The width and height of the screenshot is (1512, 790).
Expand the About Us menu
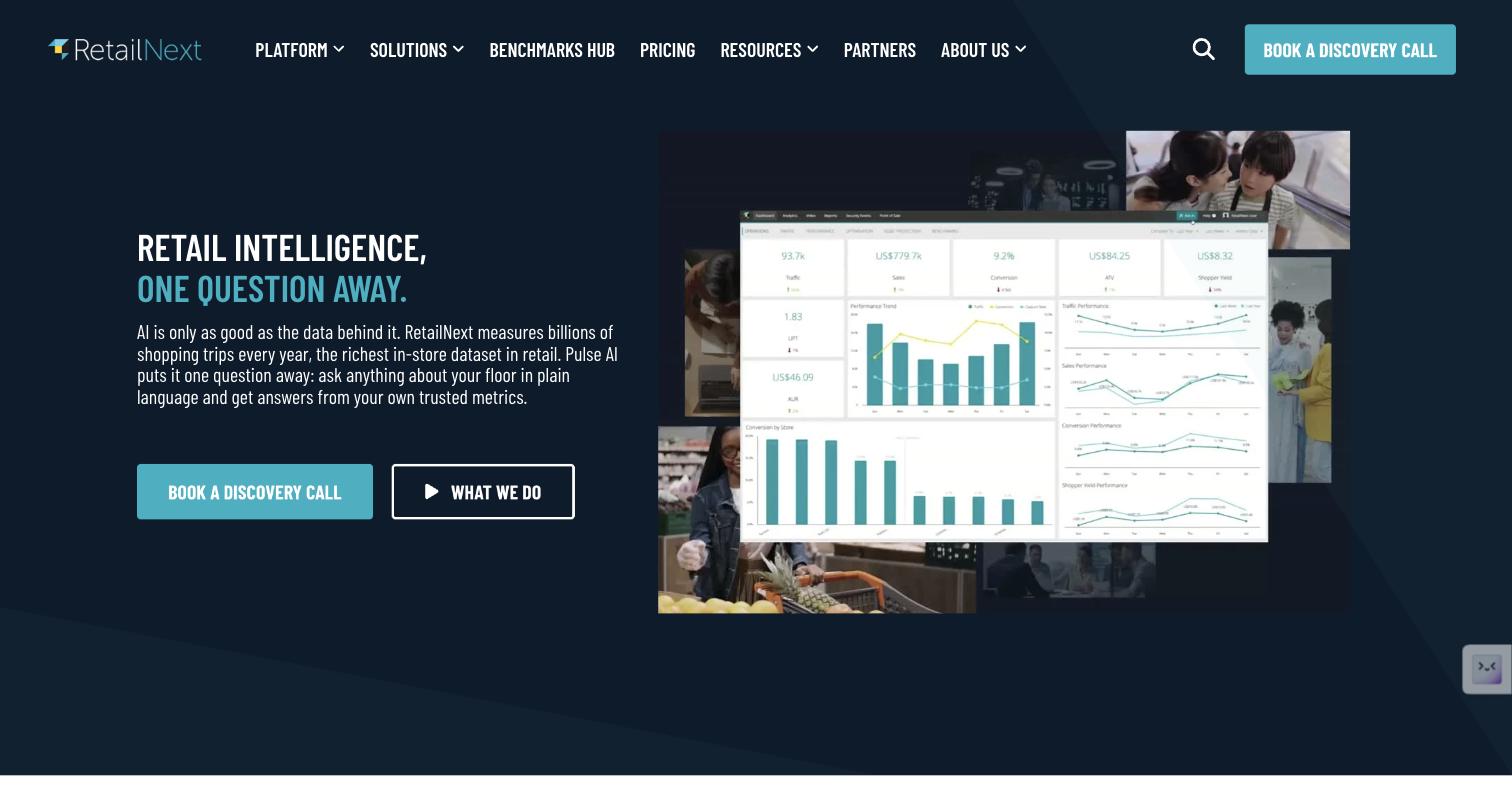click(x=983, y=49)
